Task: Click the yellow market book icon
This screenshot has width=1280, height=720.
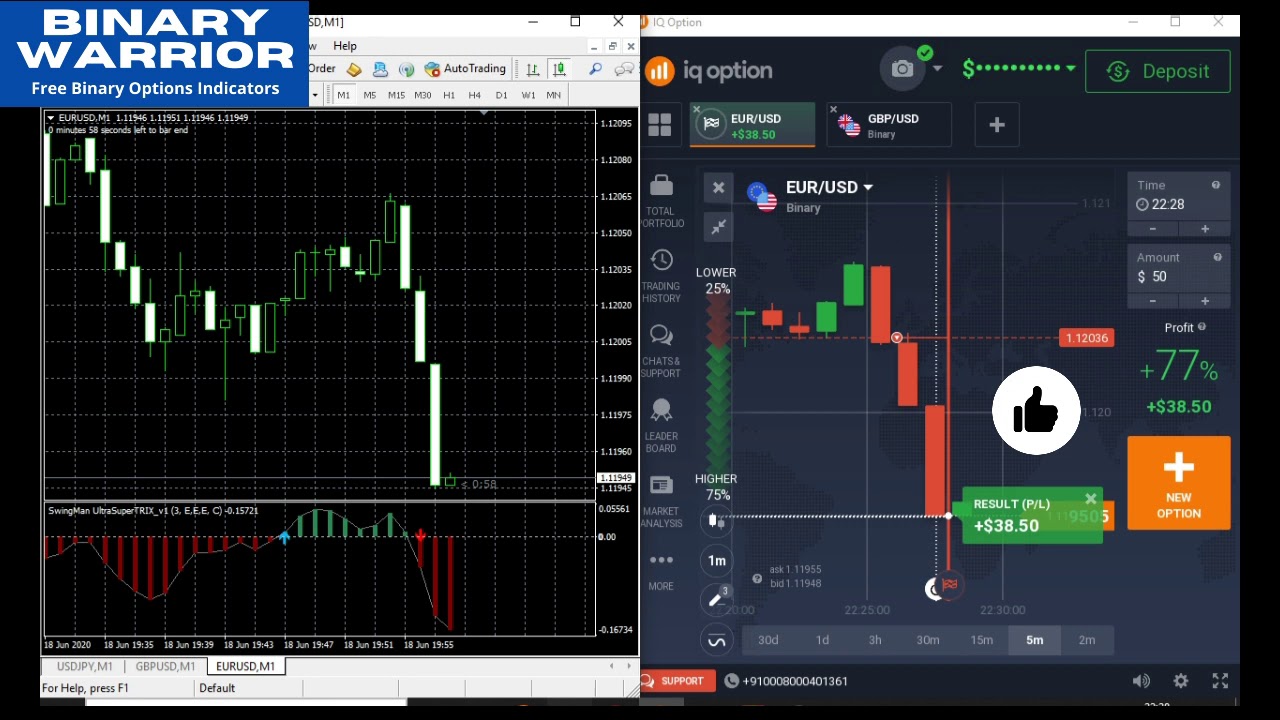Action: (354, 69)
